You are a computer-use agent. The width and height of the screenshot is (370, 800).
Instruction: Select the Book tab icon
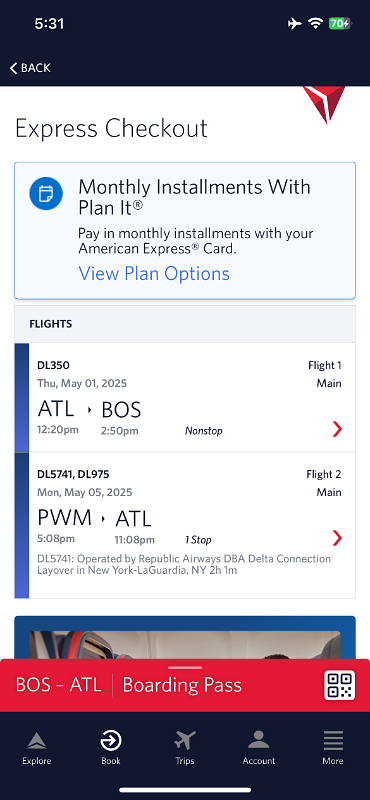click(111, 741)
